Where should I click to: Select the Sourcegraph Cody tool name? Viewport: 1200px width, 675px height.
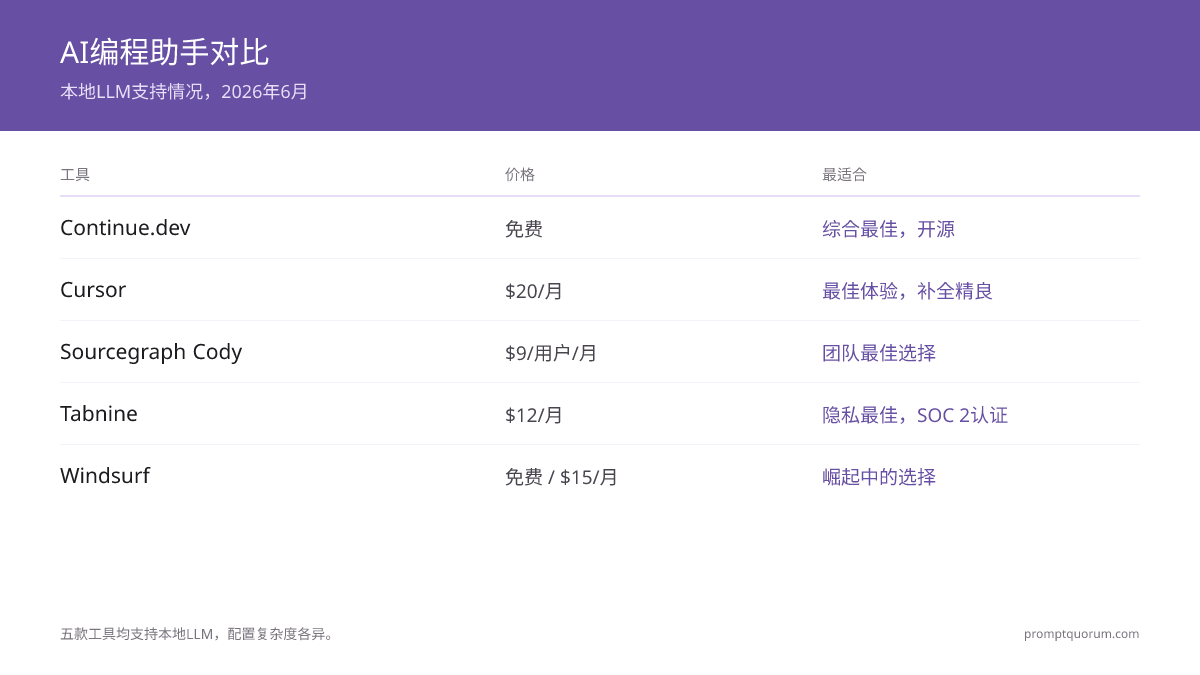(151, 352)
